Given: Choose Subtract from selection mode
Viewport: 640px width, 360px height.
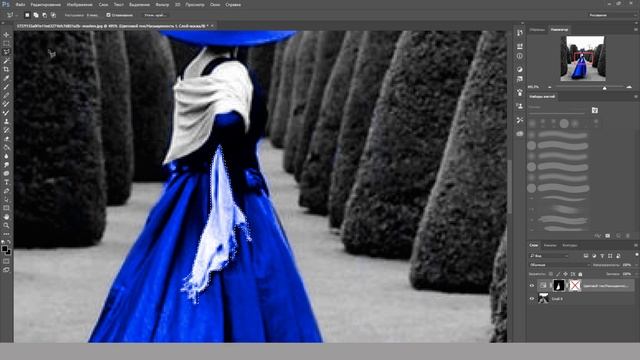Looking at the screenshot, I should tap(44, 15).
